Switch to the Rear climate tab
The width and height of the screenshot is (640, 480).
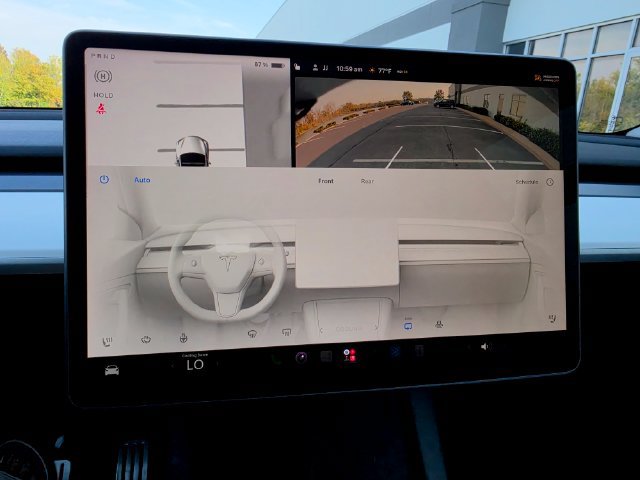tap(367, 181)
